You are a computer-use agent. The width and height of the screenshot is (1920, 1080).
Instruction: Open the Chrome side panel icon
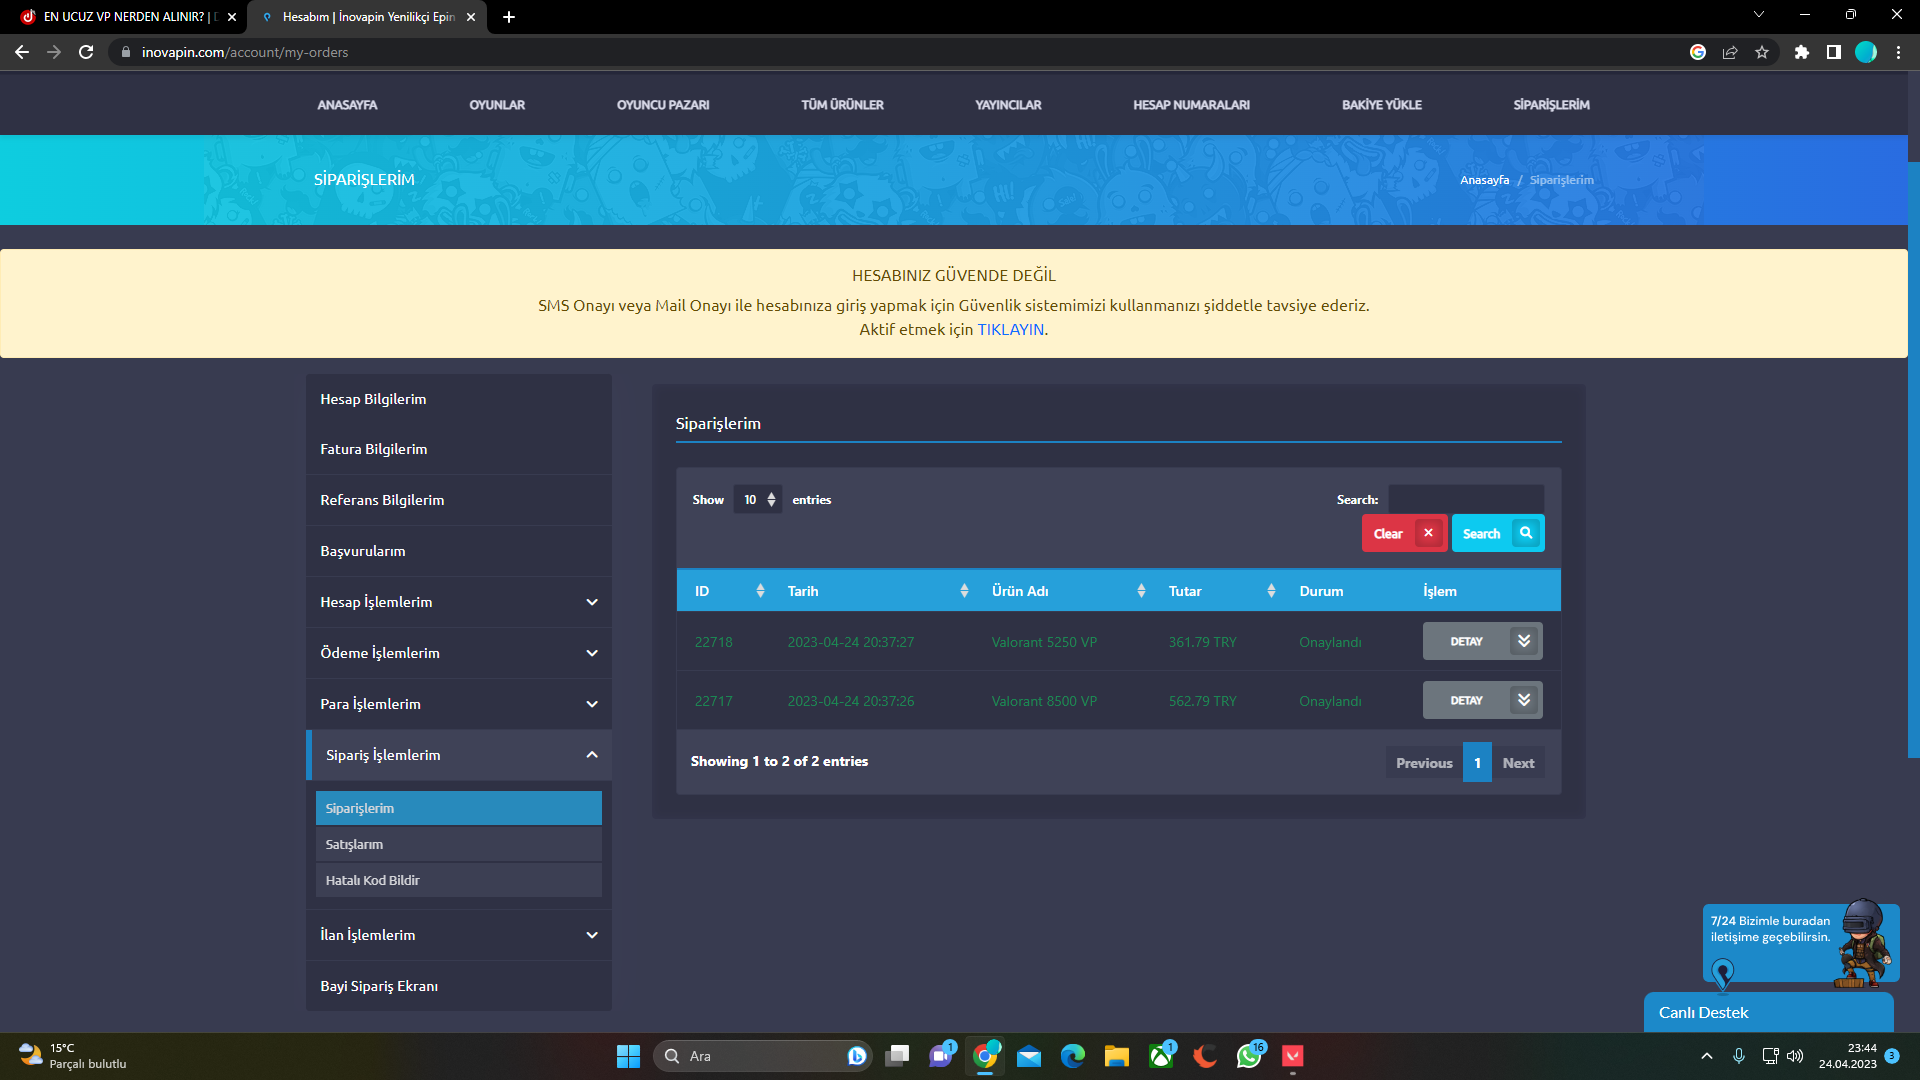pyautogui.click(x=1833, y=52)
